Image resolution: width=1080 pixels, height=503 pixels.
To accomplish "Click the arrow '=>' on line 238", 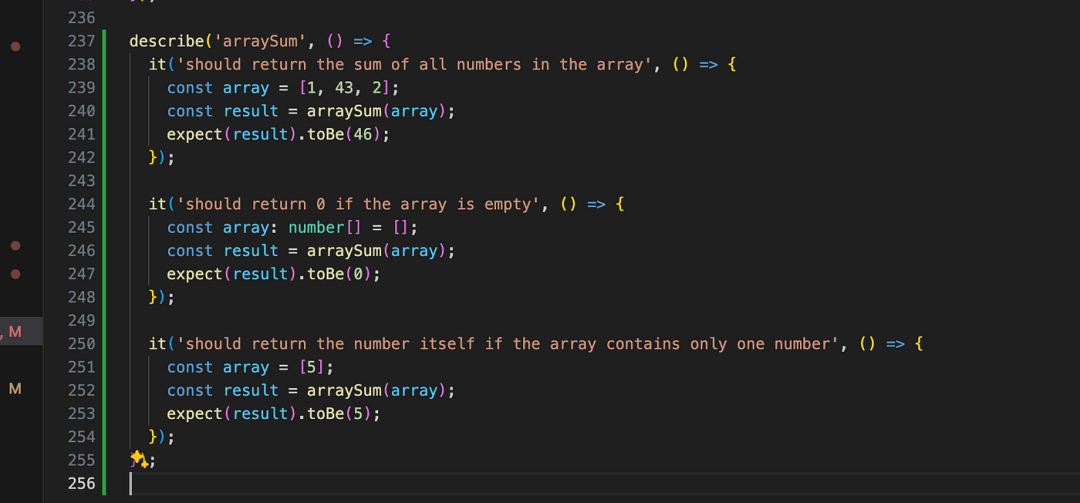I will (707, 65).
